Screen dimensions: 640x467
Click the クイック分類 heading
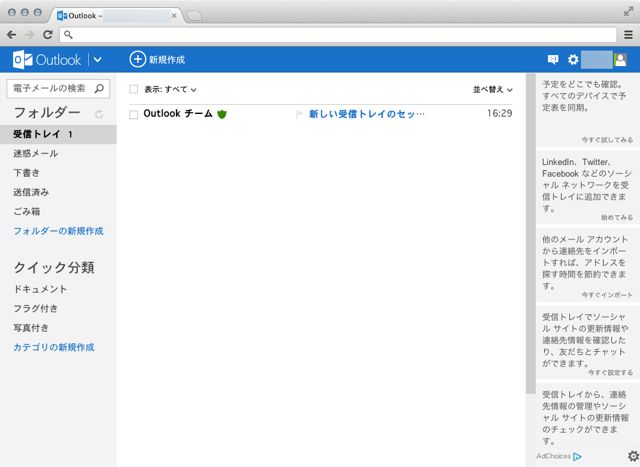(x=54, y=267)
